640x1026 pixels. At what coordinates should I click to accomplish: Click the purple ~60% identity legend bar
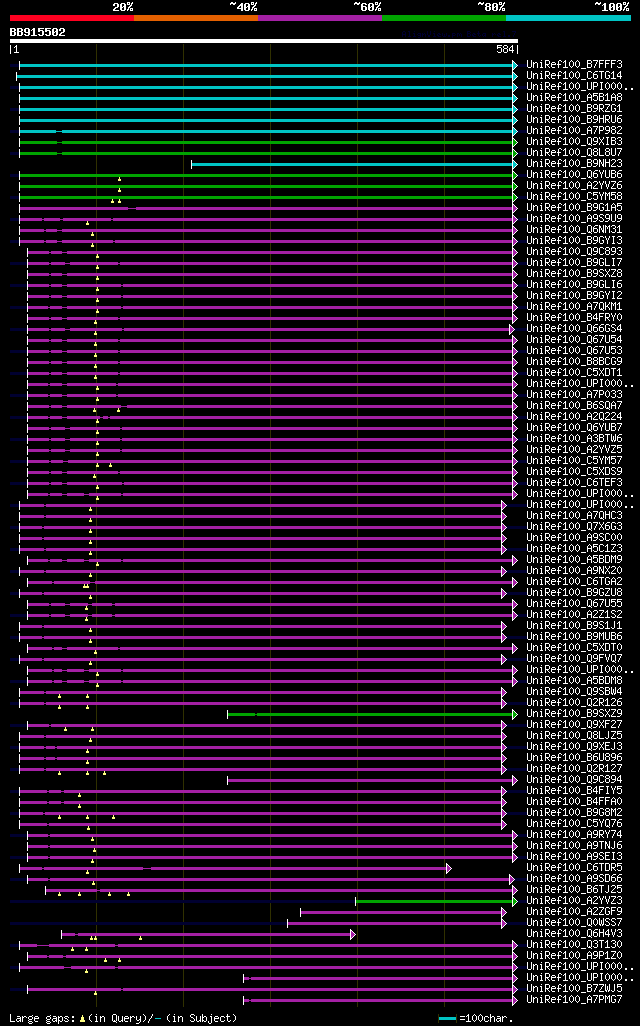(x=320, y=18)
